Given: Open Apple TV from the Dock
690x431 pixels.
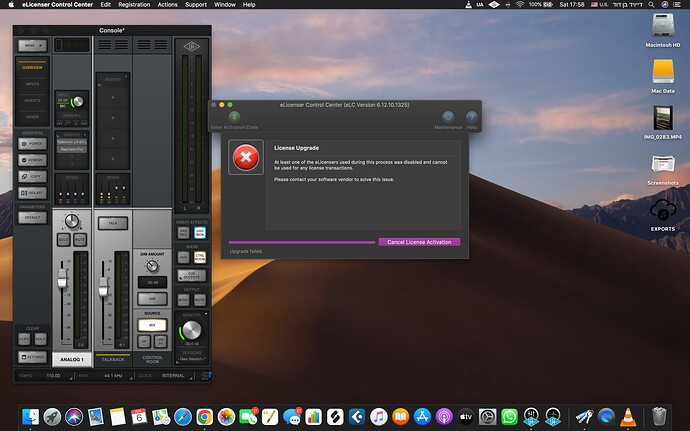Looking at the screenshot, I should [x=466, y=416].
